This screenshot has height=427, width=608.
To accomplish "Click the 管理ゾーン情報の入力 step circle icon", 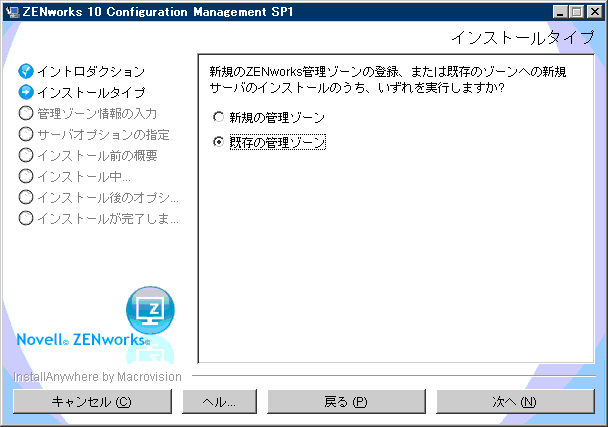I will 26,113.
